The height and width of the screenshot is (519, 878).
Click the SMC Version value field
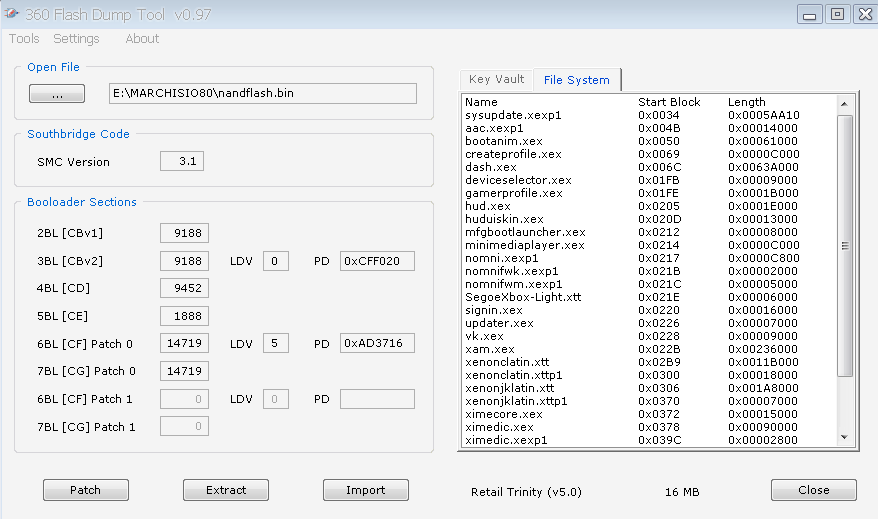(x=182, y=161)
